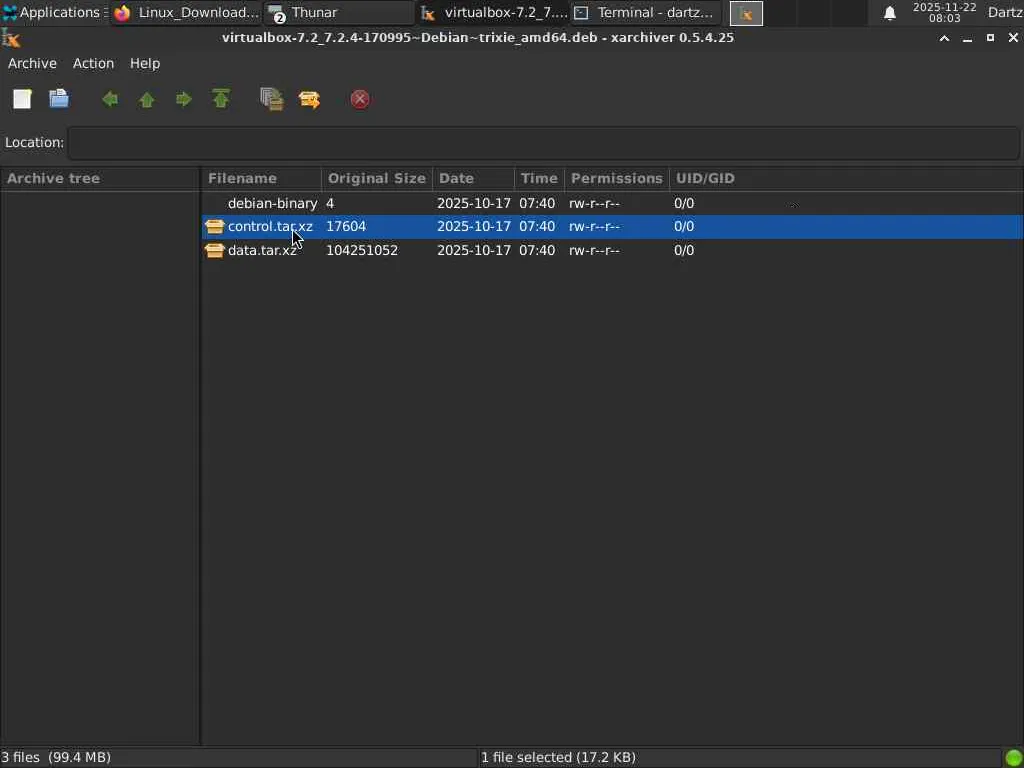Switch to Linux_Download Firefox window in taskbar

(x=187, y=12)
